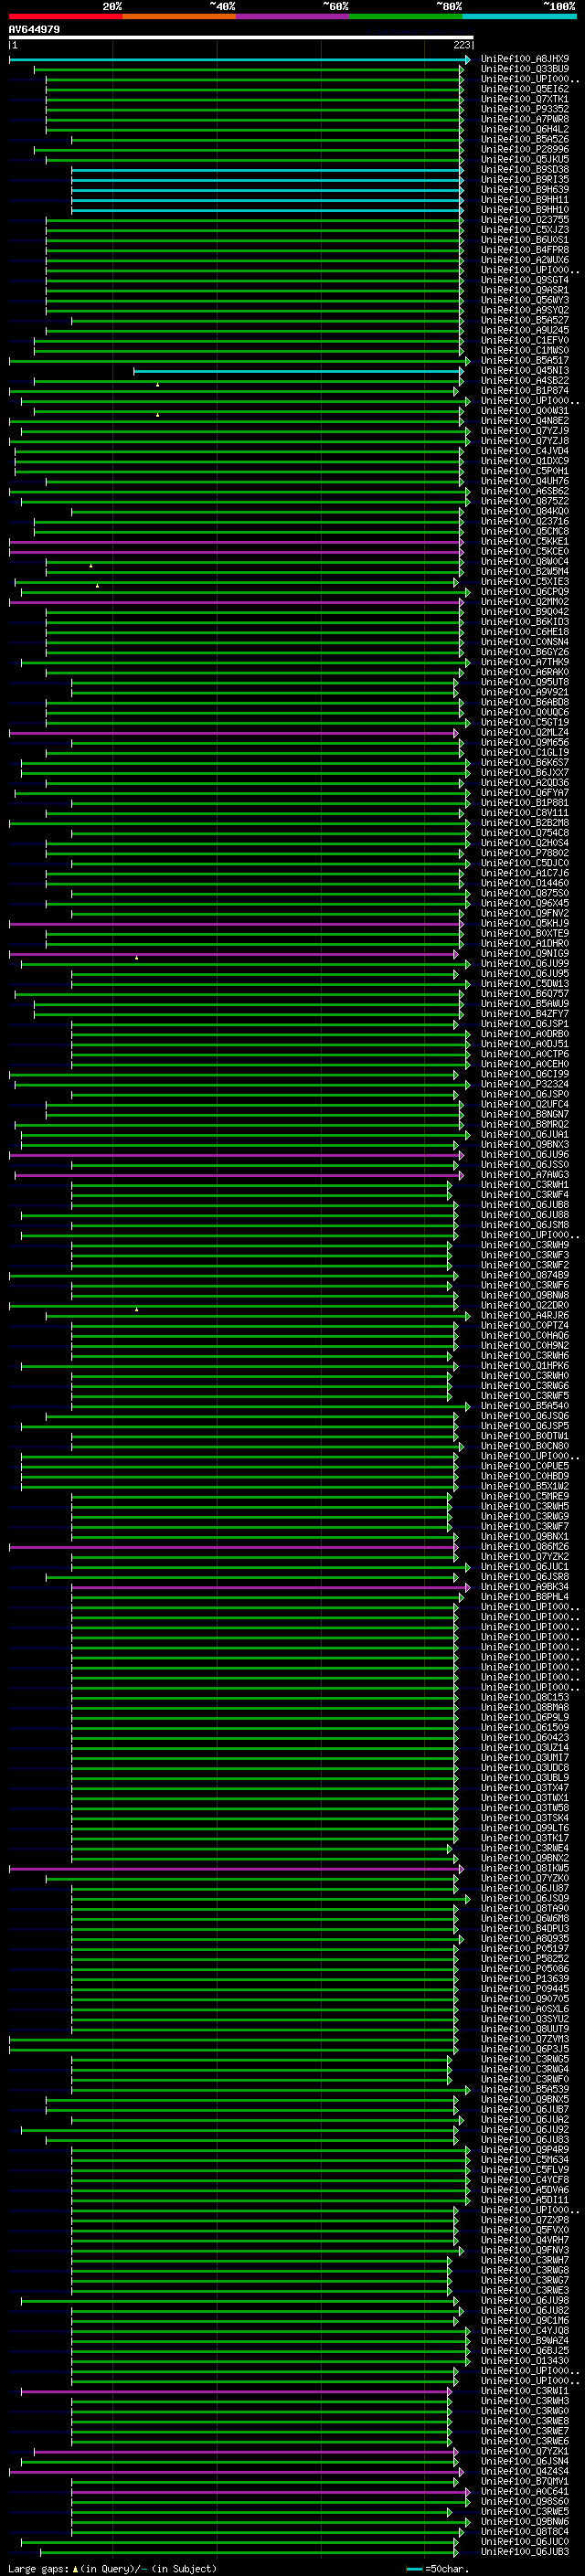Open hit UniRef100_Q5EI62
This screenshot has width=585, height=2576.
525,89
